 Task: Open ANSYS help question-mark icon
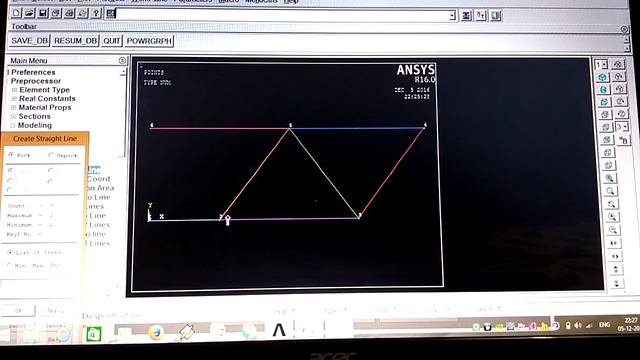tap(96, 13)
